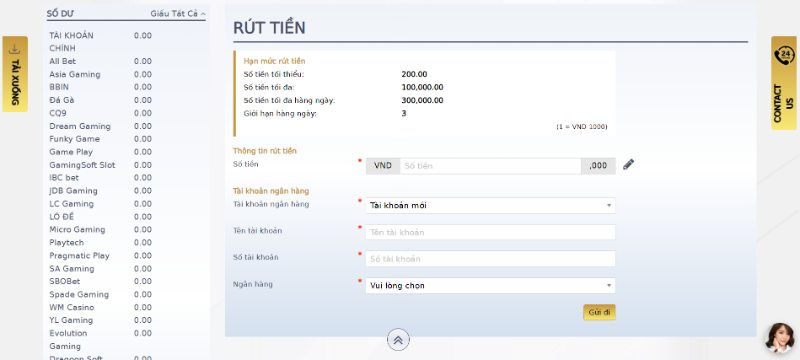The image size is (800, 360).
Task: Click the RÚT TIỀN page heading
Action: point(269,28)
